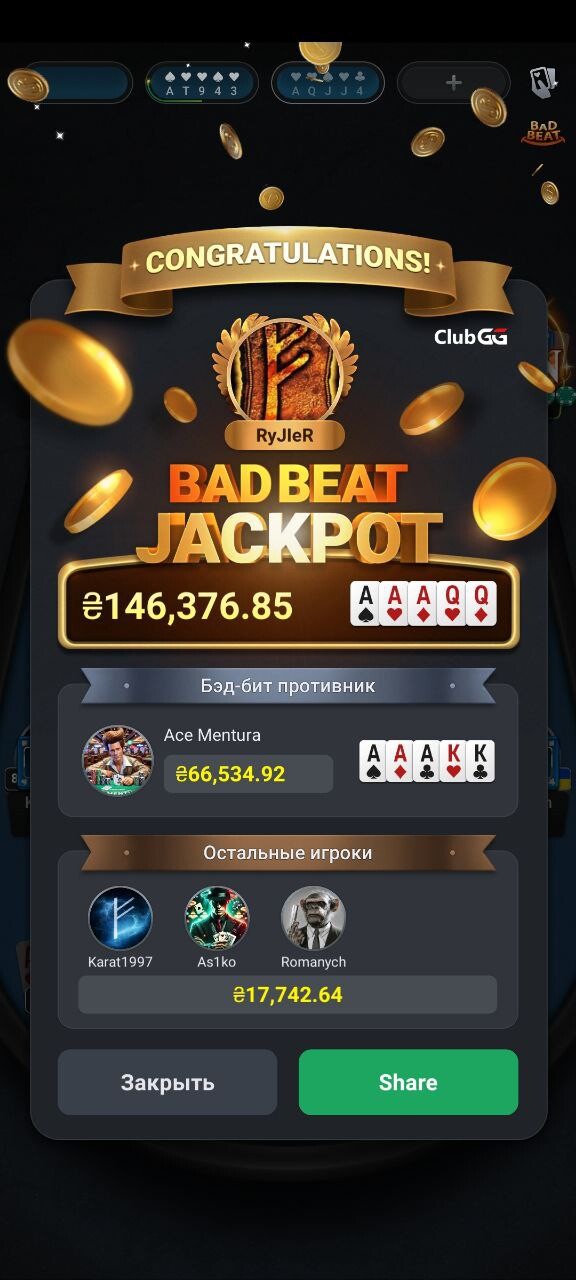Tap the winning hand AAAQQ cards

(423, 604)
